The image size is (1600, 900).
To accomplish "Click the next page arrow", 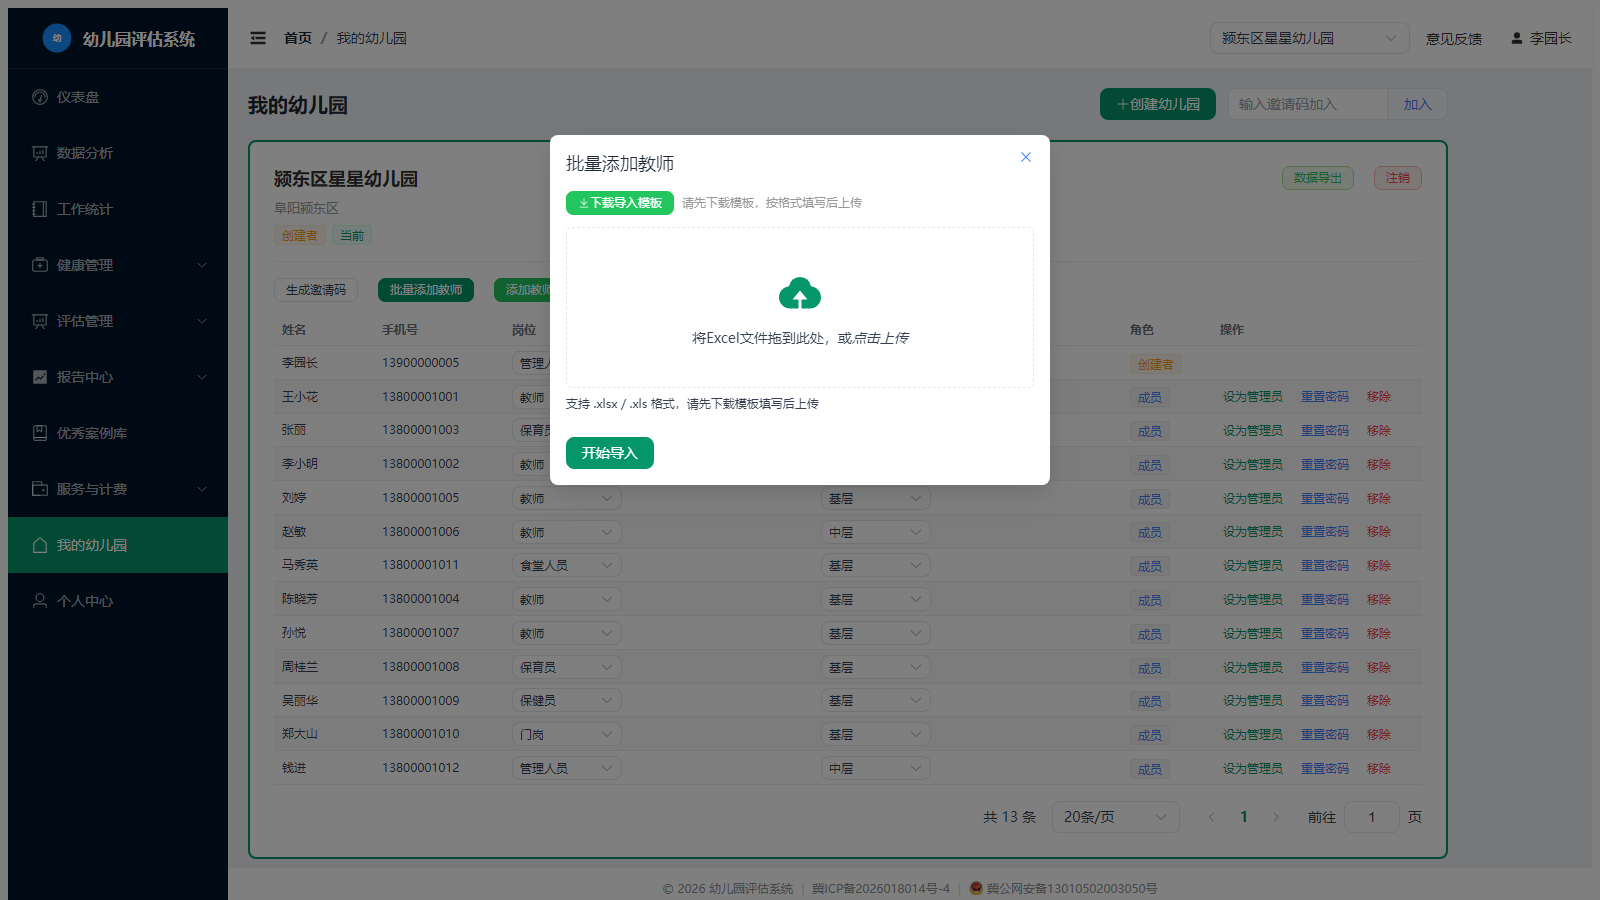I will click(1276, 817).
